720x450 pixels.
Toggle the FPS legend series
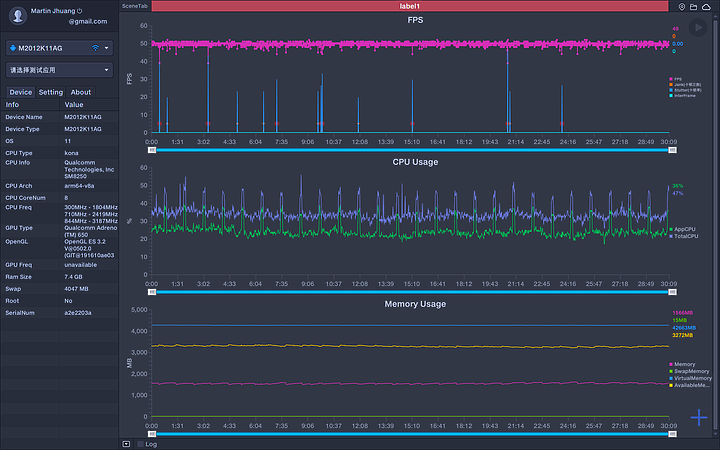pyautogui.click(x=675, y=79)
